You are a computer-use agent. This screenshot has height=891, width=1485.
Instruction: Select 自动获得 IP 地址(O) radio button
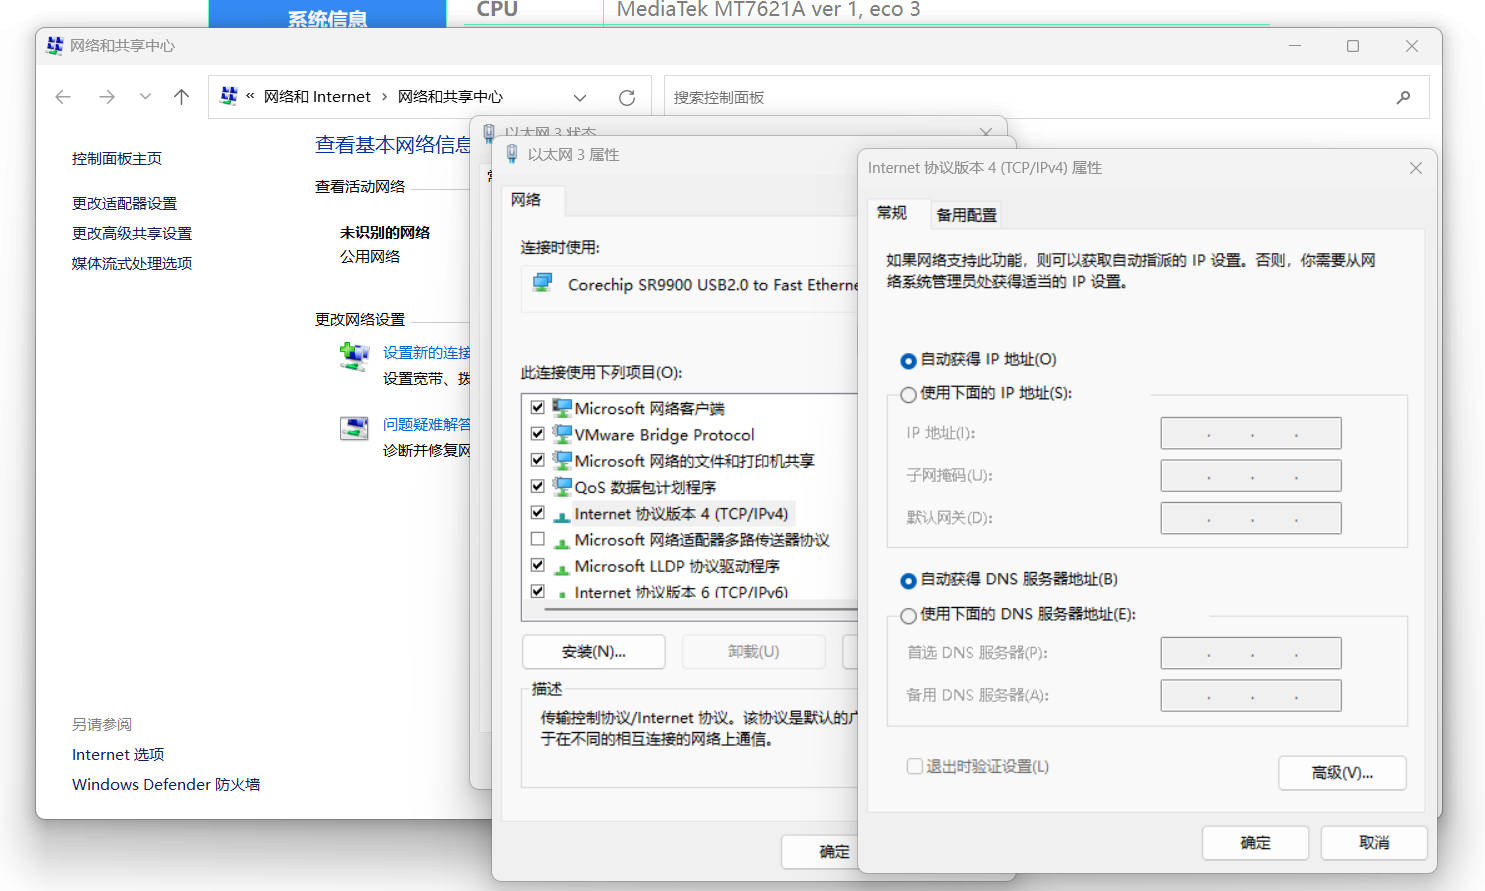pos(908,360)
